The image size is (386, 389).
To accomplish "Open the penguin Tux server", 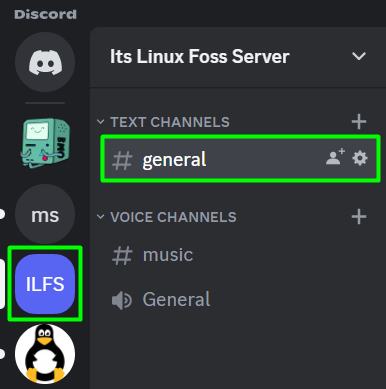I will pyautogui.click(x=45, y=354).
